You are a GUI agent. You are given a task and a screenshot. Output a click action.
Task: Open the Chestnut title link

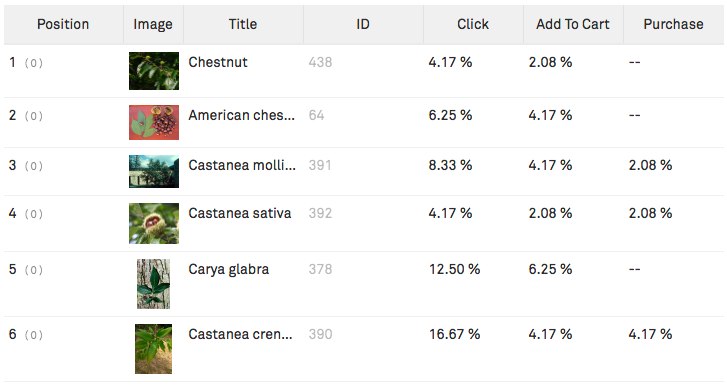(x=218, y=62)
